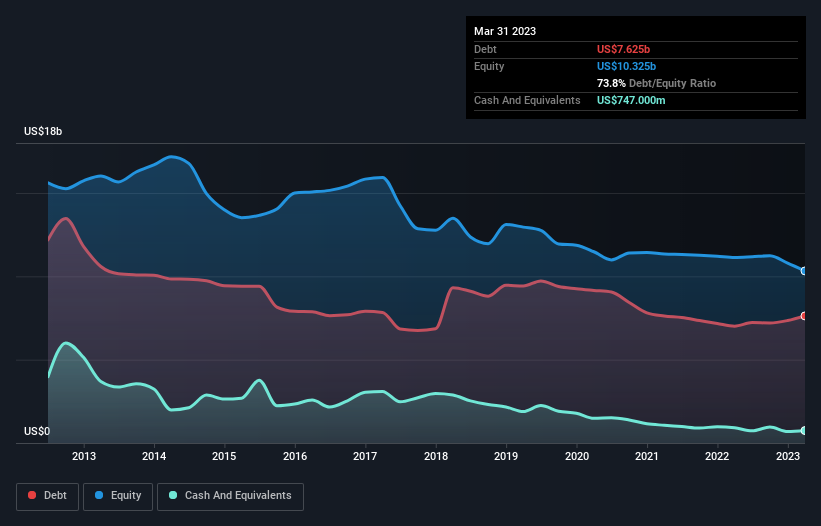Toggle Cash And Equivalents legend button
The height and width of the screenshot is (526, 821).
tap(230, 496)
